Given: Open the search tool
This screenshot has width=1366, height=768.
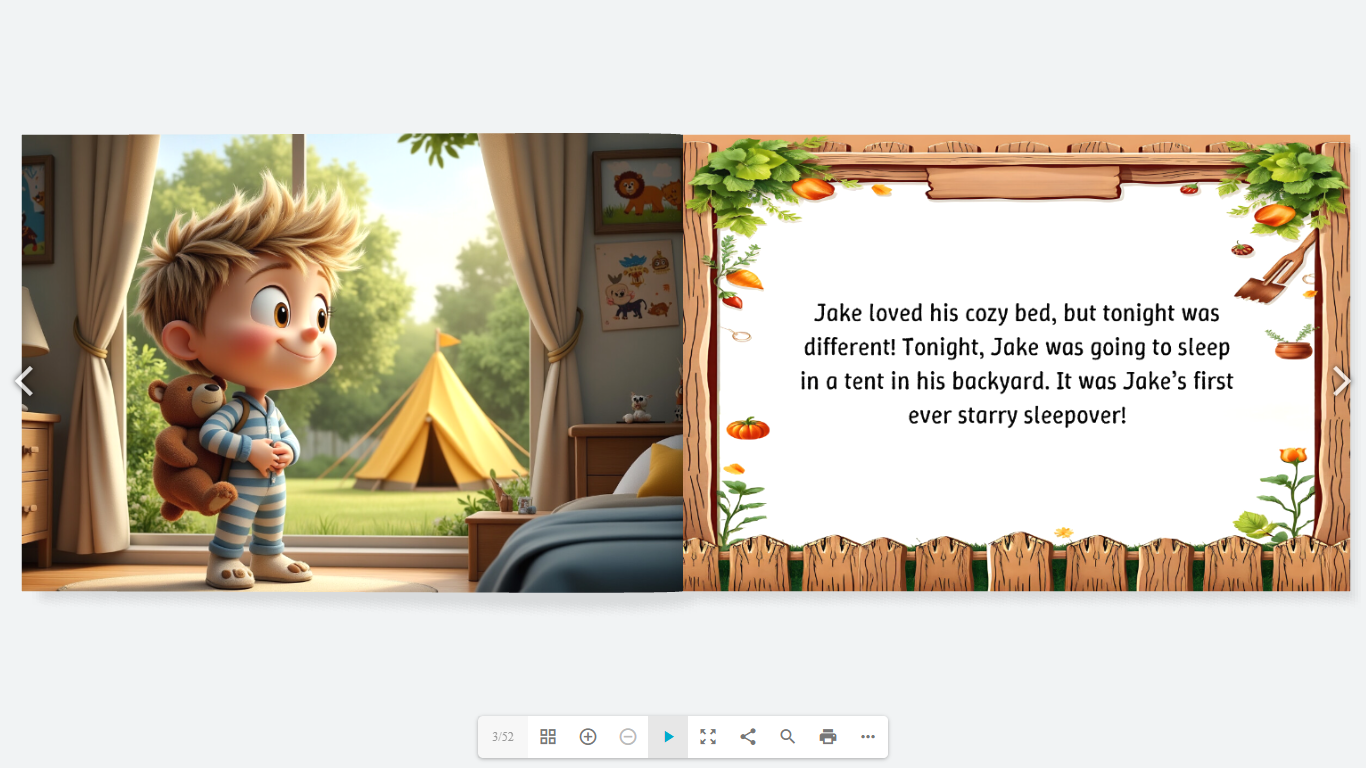Looking at the screenshot, I should pyautogui.click(x=788, y=737).
